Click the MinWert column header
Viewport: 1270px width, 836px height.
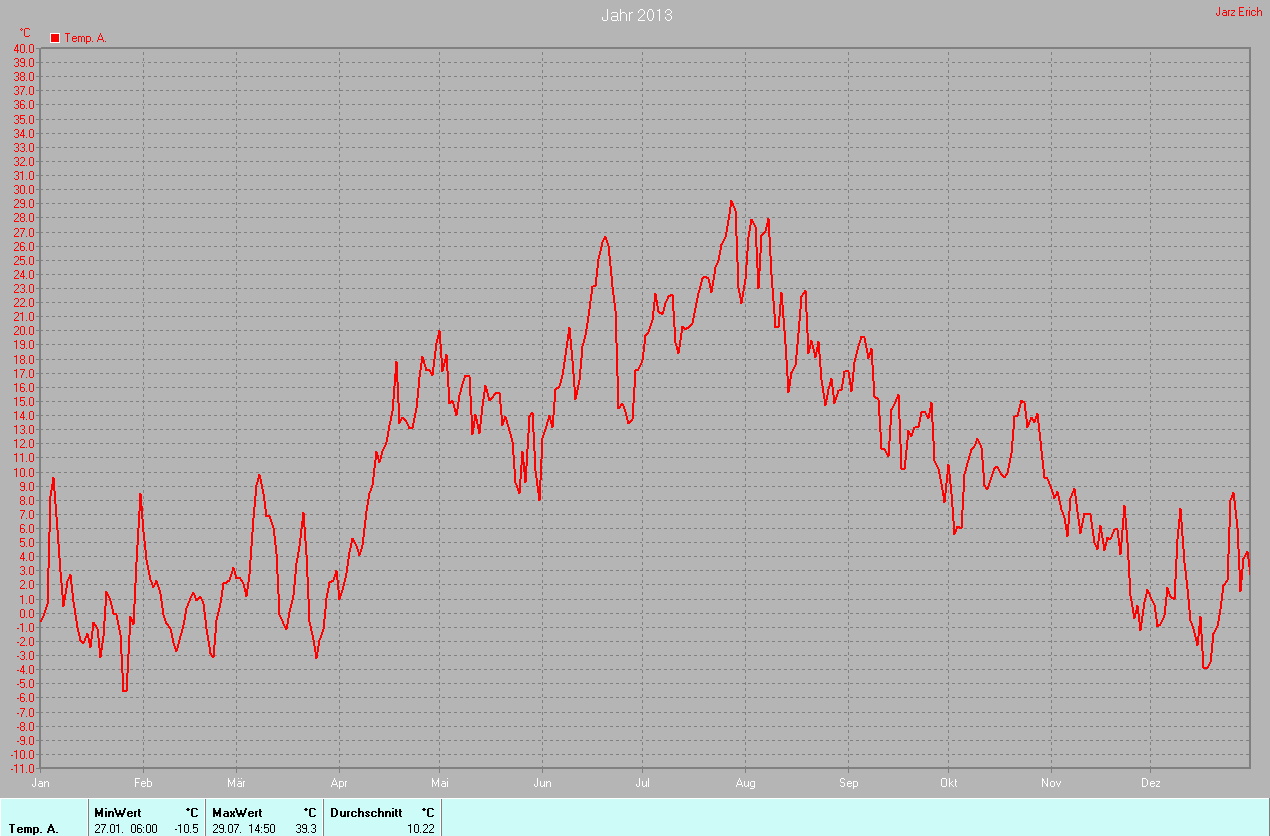click(116, 813)
